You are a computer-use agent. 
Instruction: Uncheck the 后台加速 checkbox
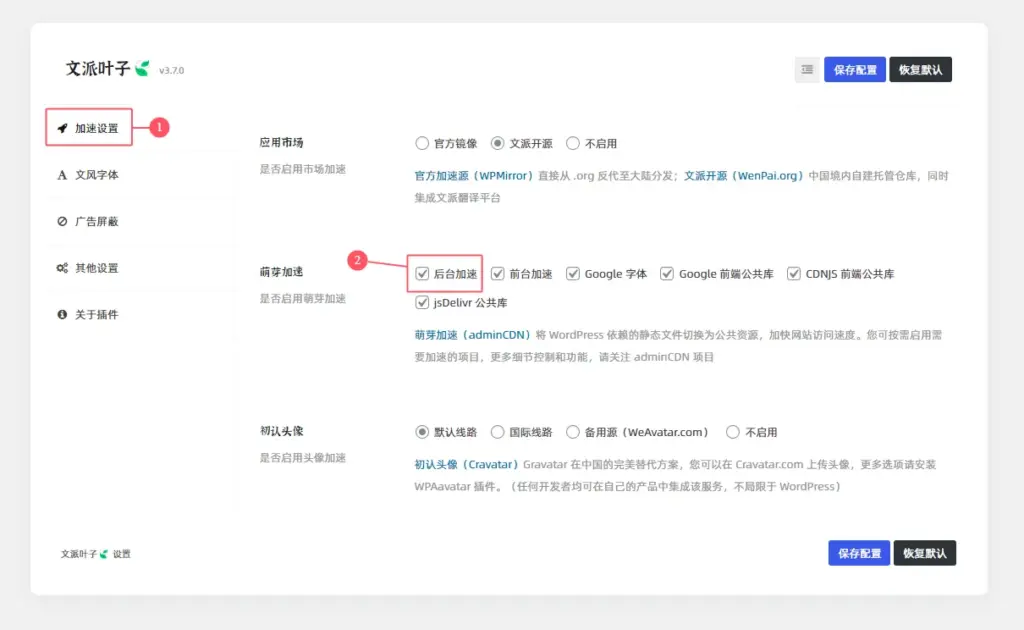coord(423,274)
